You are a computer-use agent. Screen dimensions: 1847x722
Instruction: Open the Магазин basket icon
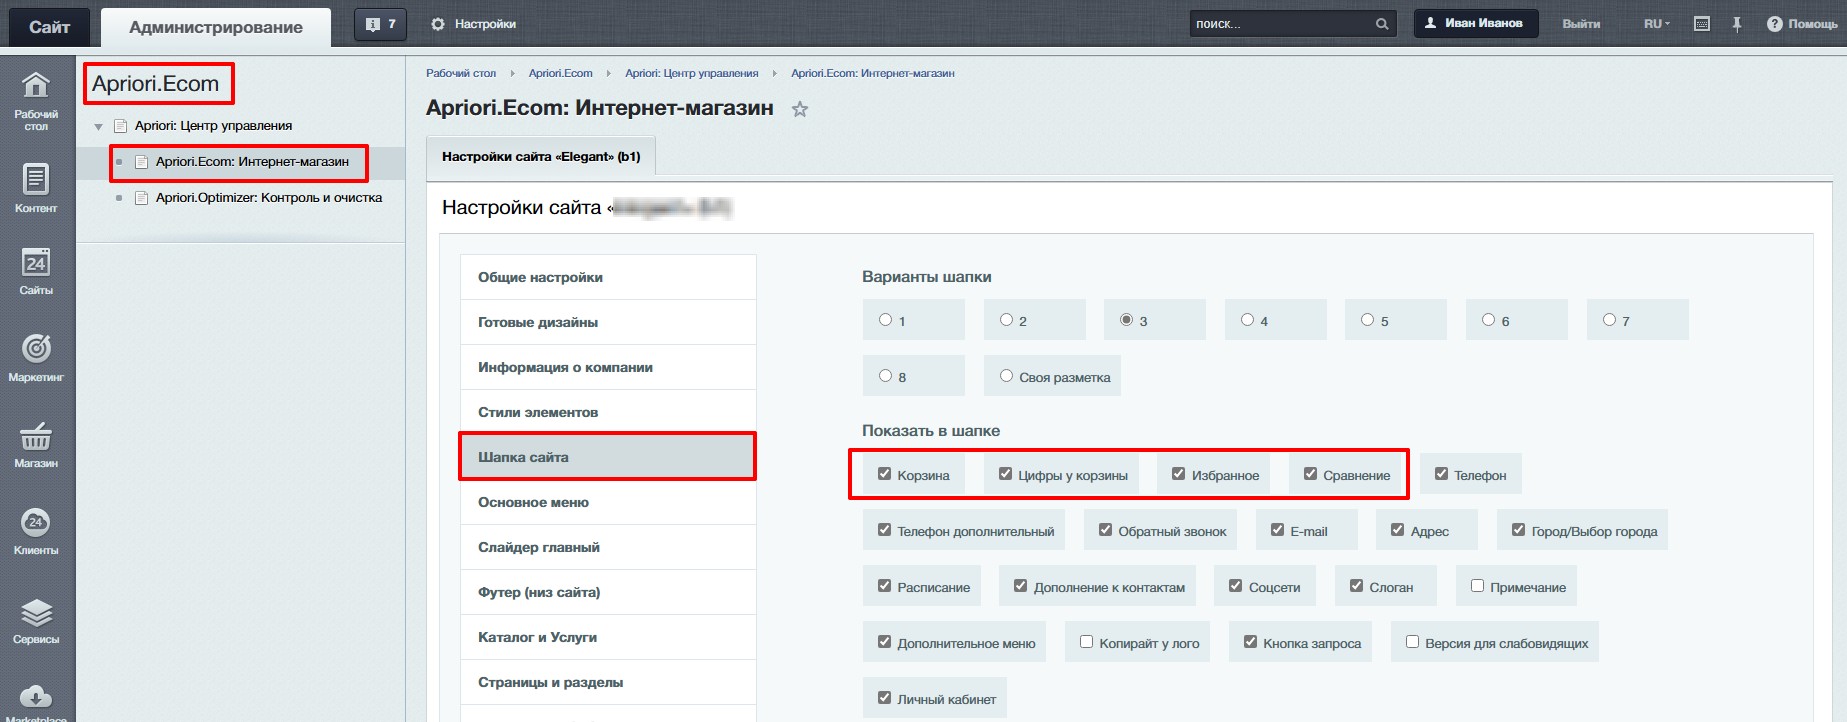(36, 443)
